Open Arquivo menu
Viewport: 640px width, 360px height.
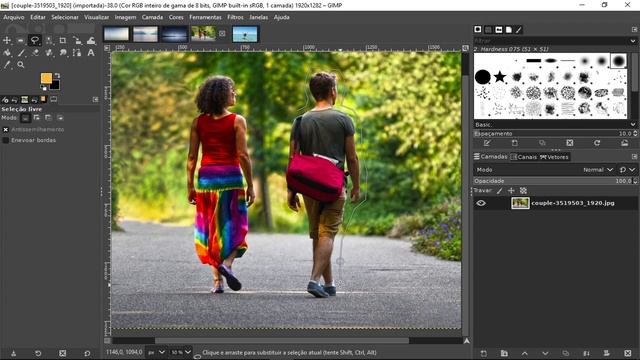coord(14,17)
